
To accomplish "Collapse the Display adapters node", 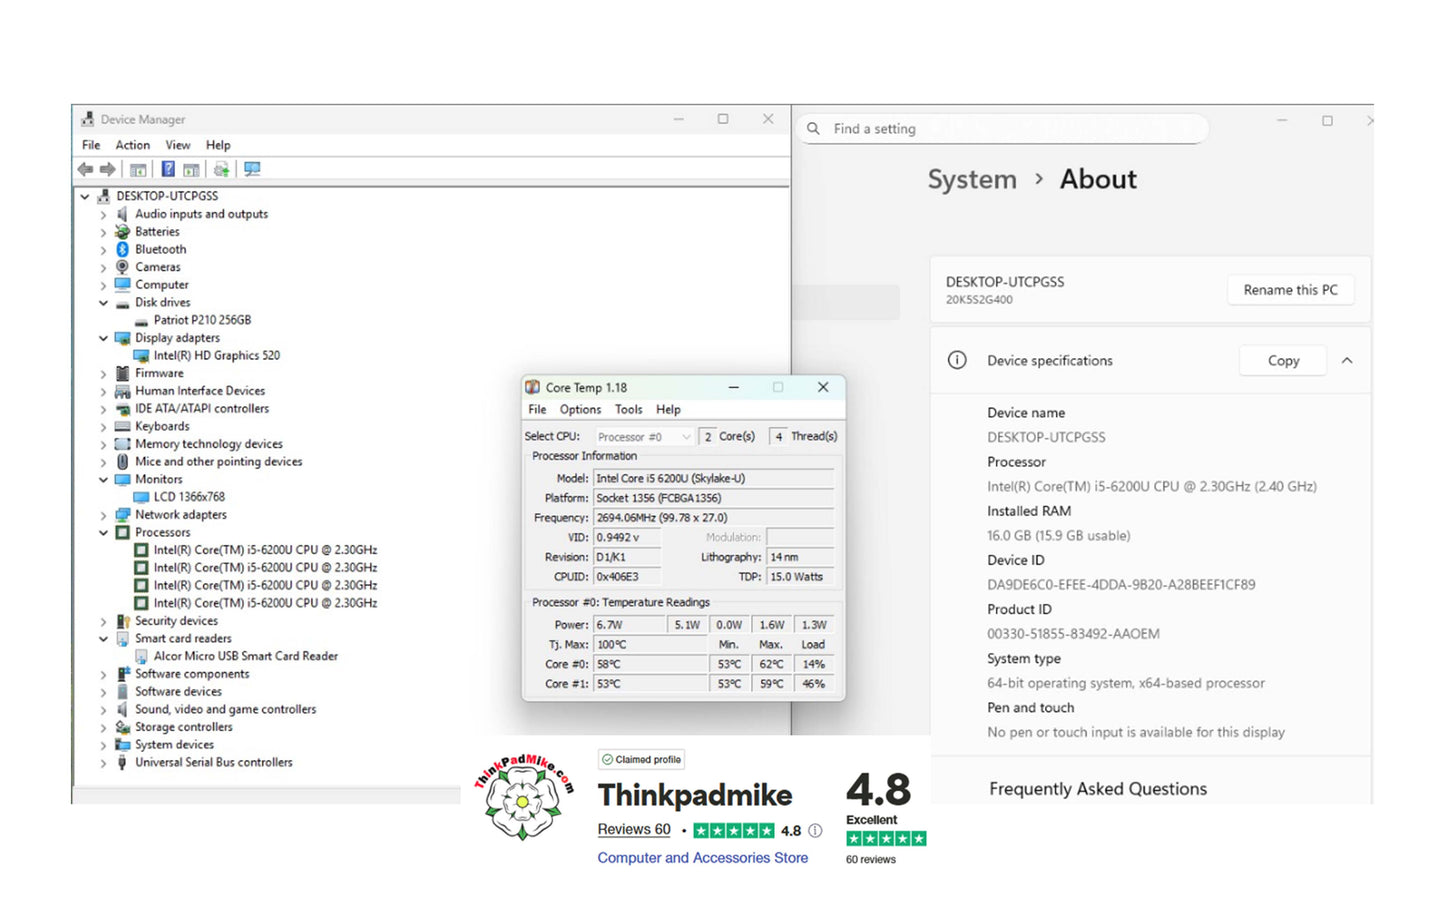I will (103, 338).
